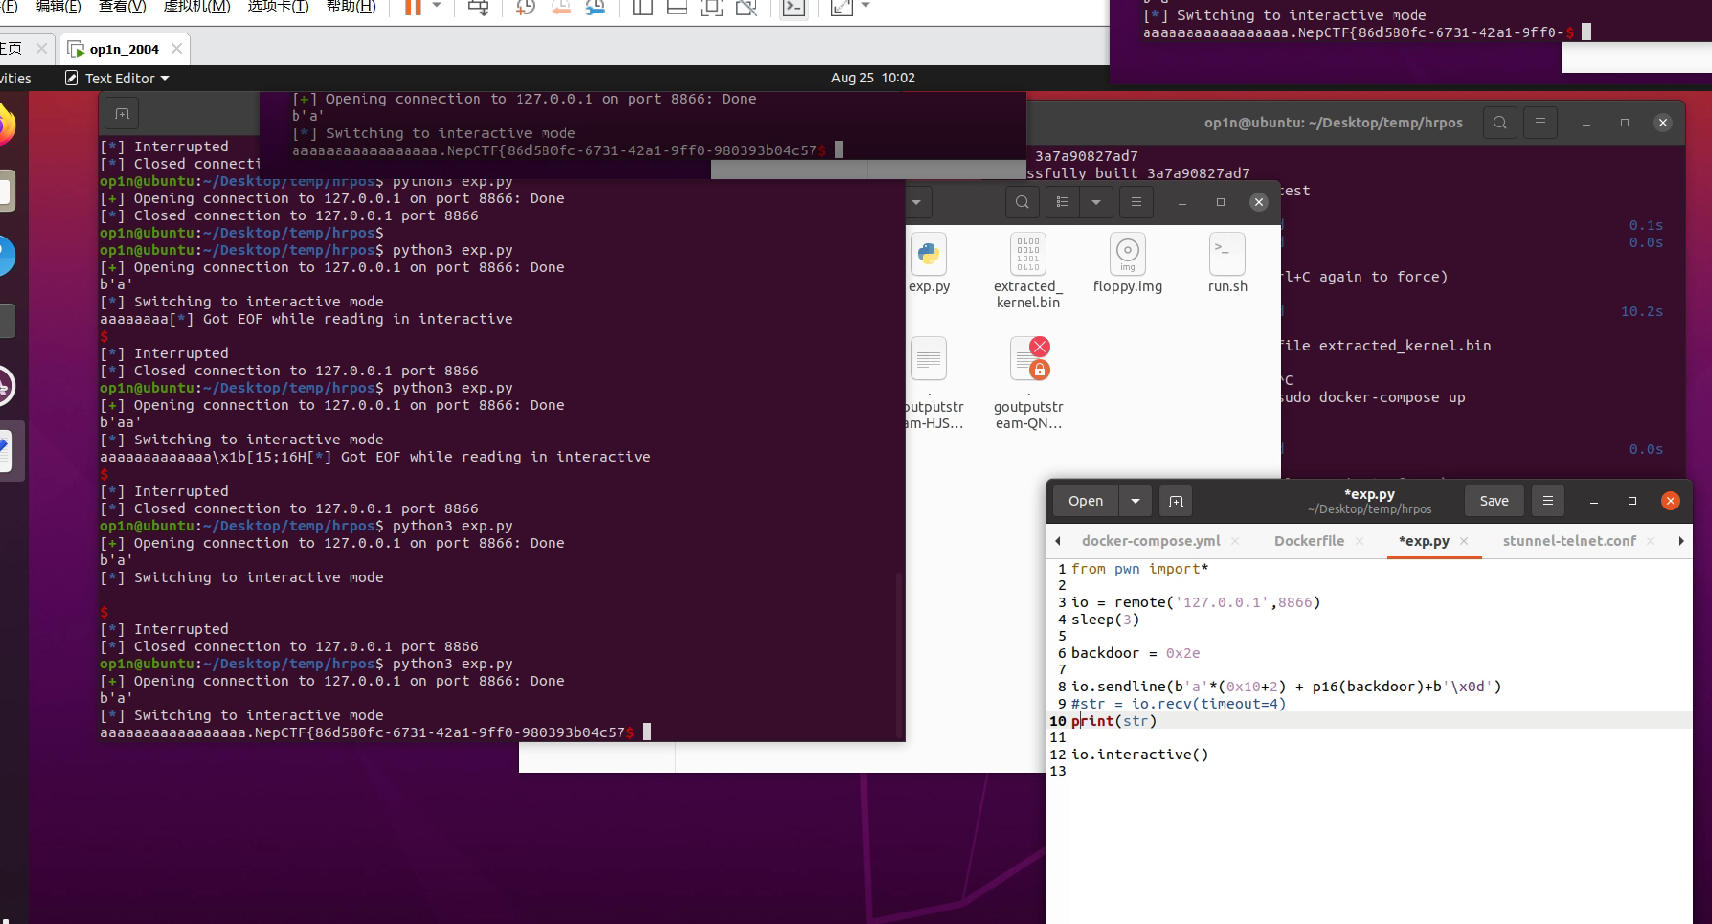The width and height of the screenshot is (1712, 924).
Task: Revert to snapshot using the orange clock icon
Action: pyautogui.click(x=561, y=7)
